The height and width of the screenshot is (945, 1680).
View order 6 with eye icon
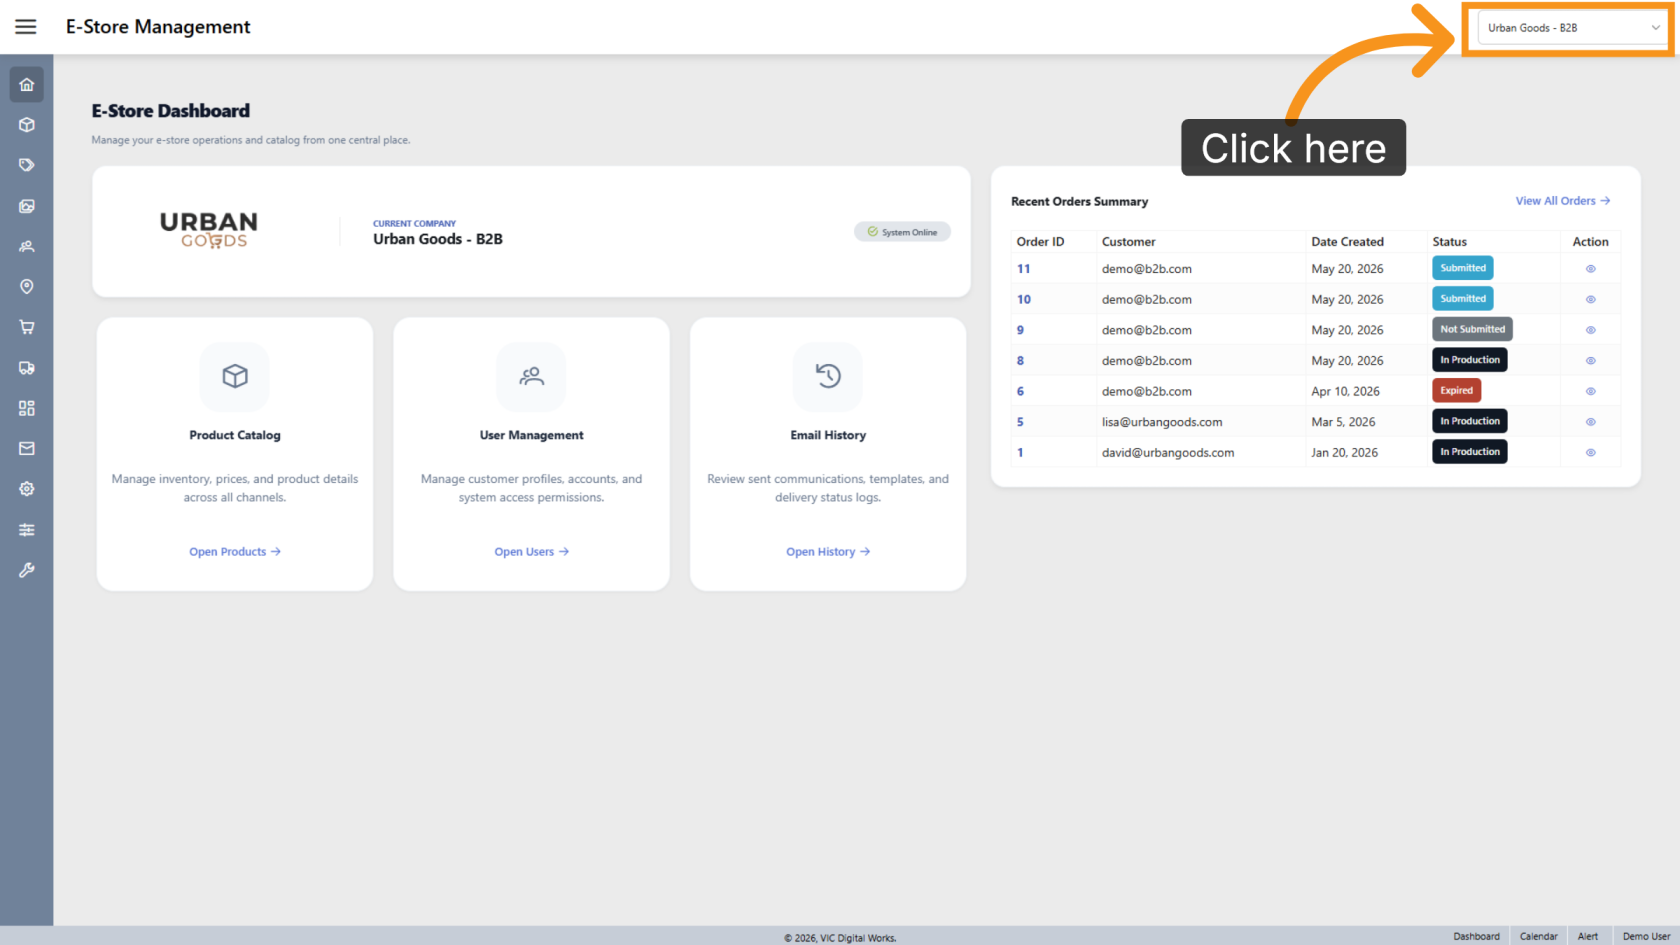pos(1590,391)
